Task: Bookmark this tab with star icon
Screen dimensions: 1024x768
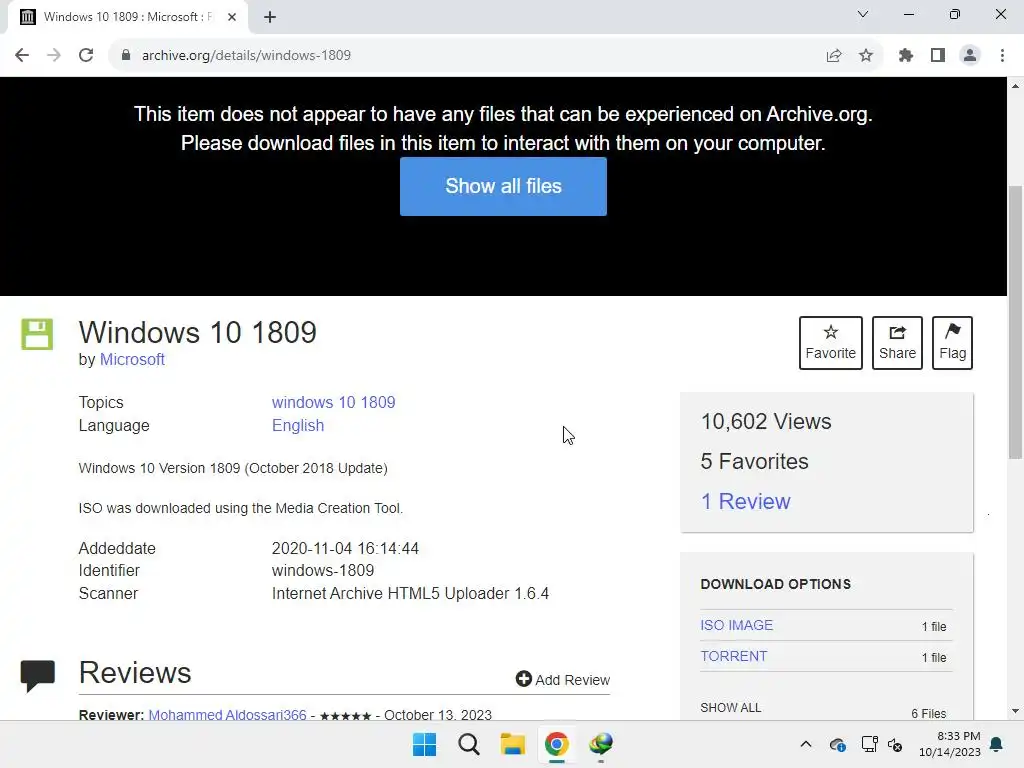Action: [866, 56]
